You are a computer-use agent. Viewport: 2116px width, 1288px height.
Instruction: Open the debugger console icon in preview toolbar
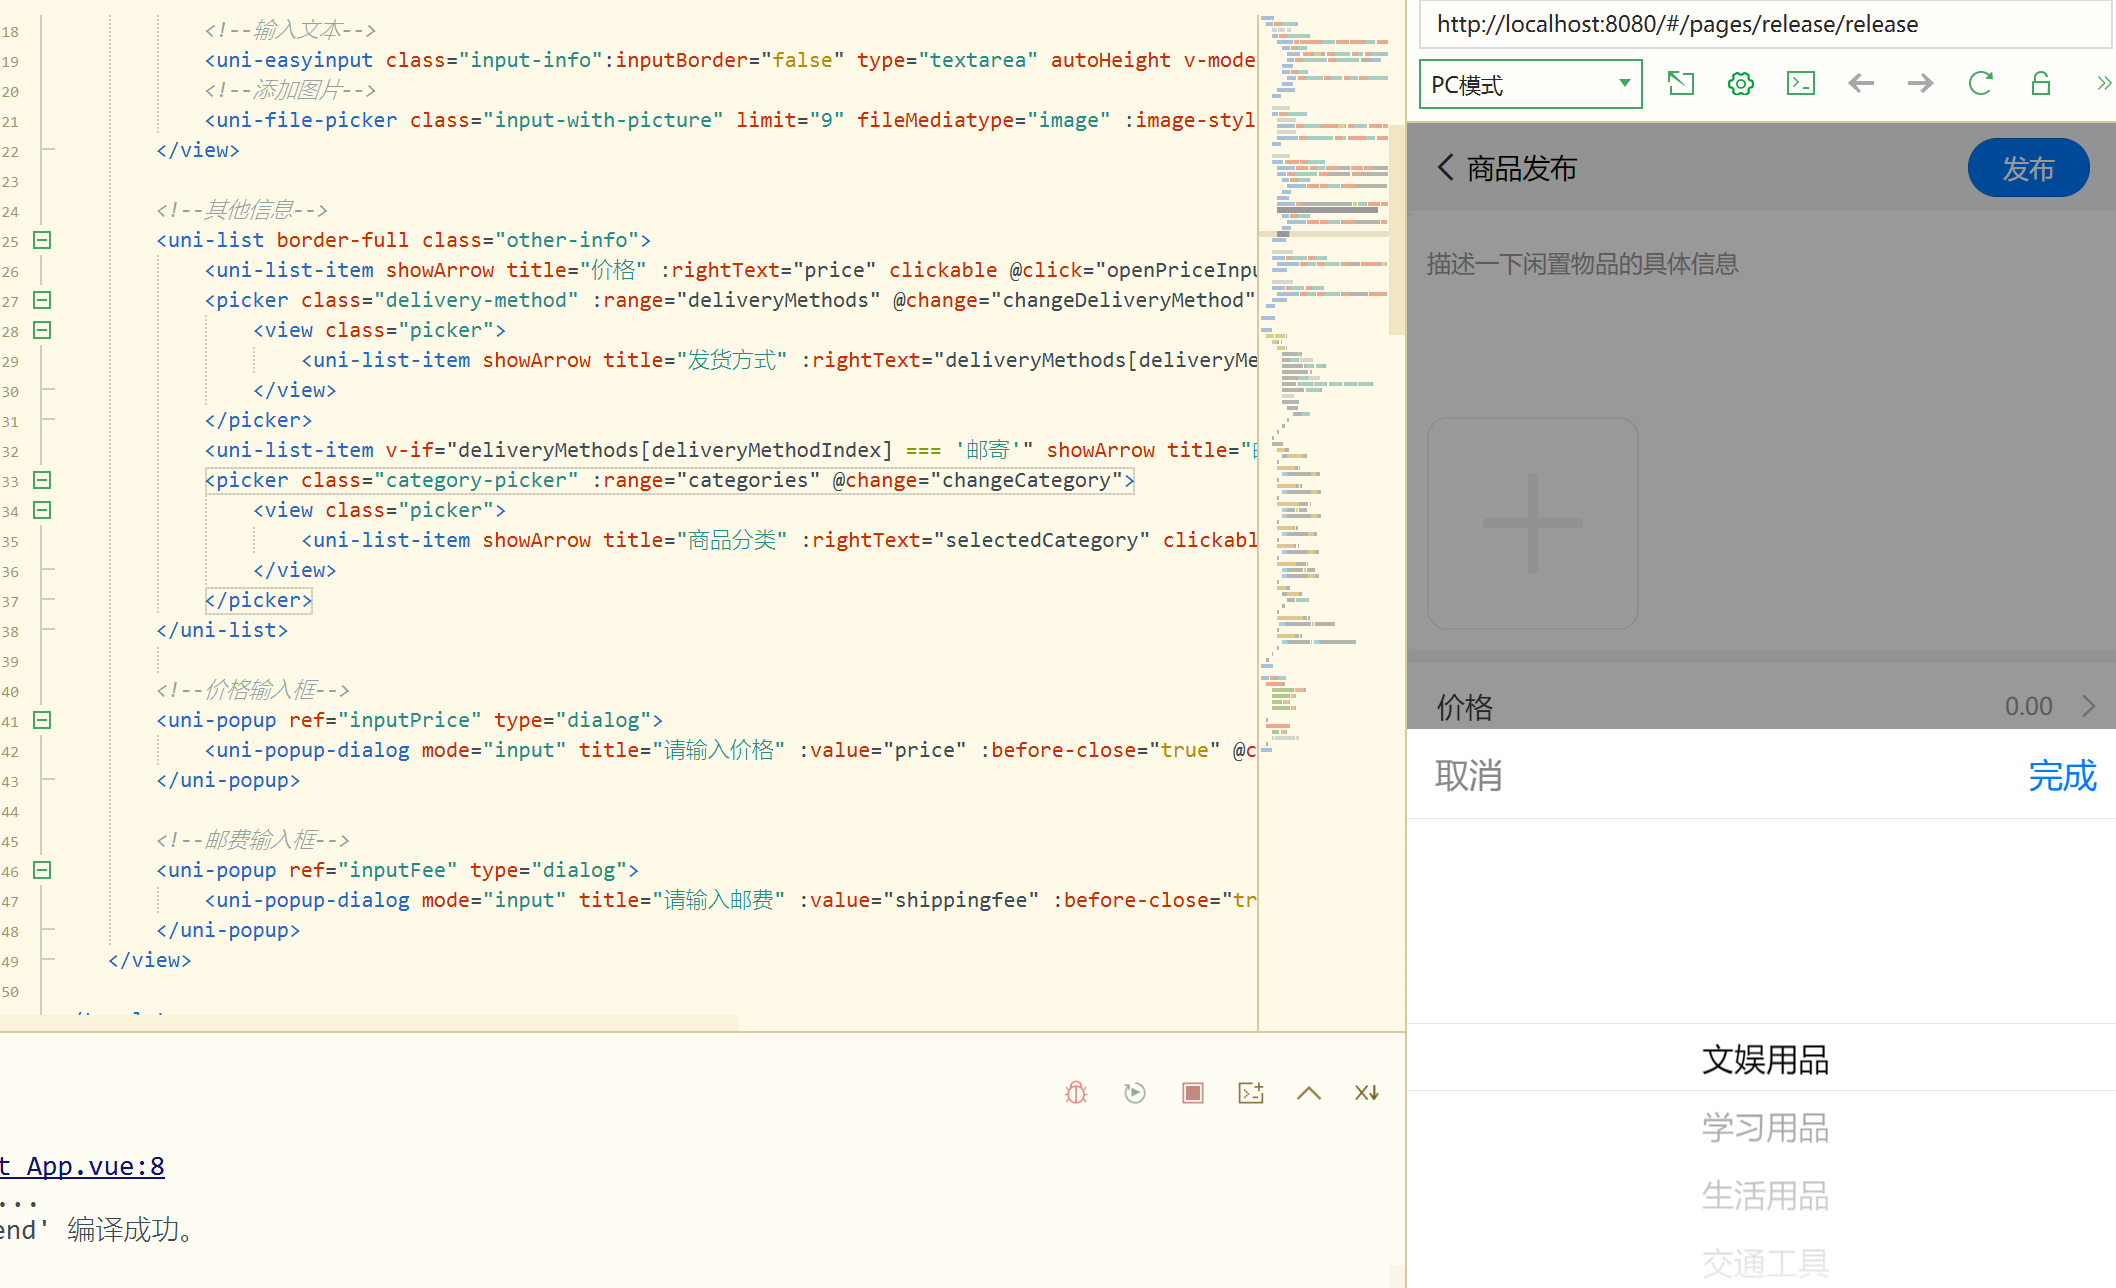1801,84
